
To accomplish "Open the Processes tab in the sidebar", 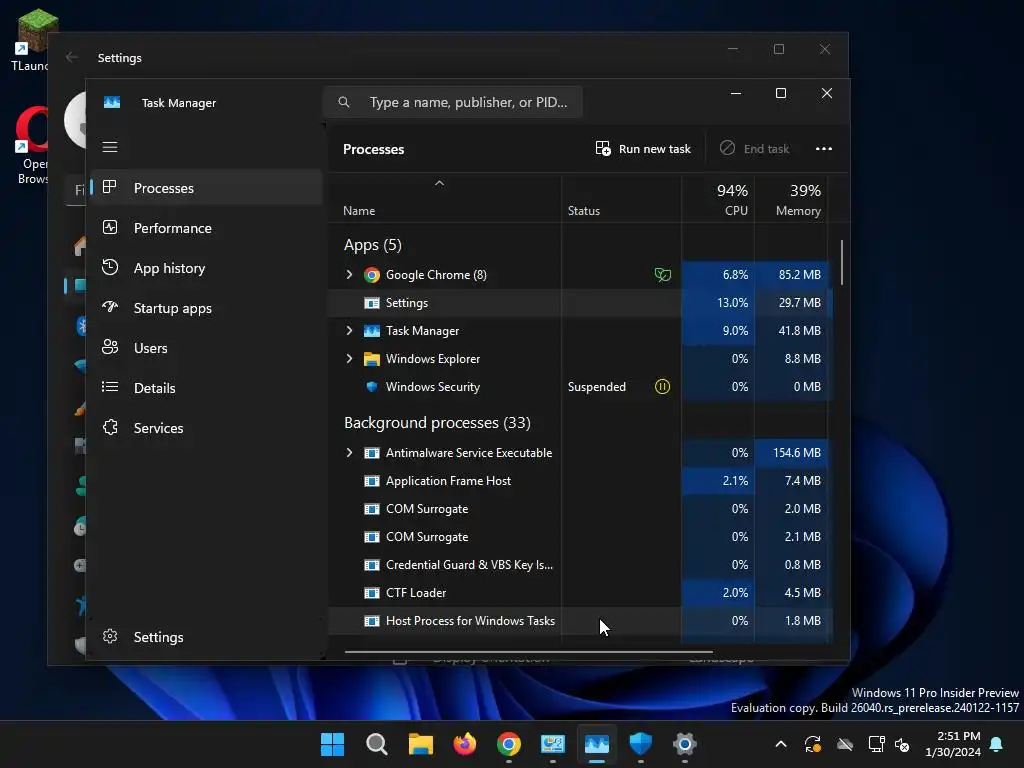I will coord(206,188).
